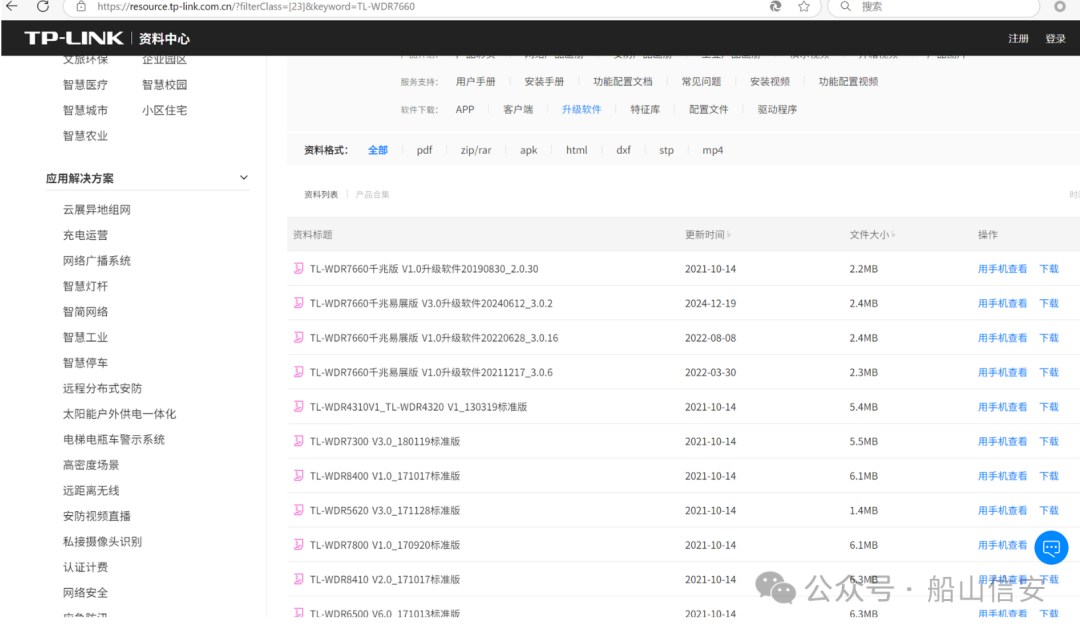1080x632 pixels.
Task: Sort by 文件大小 column arrow
Action: pos(893,235)
